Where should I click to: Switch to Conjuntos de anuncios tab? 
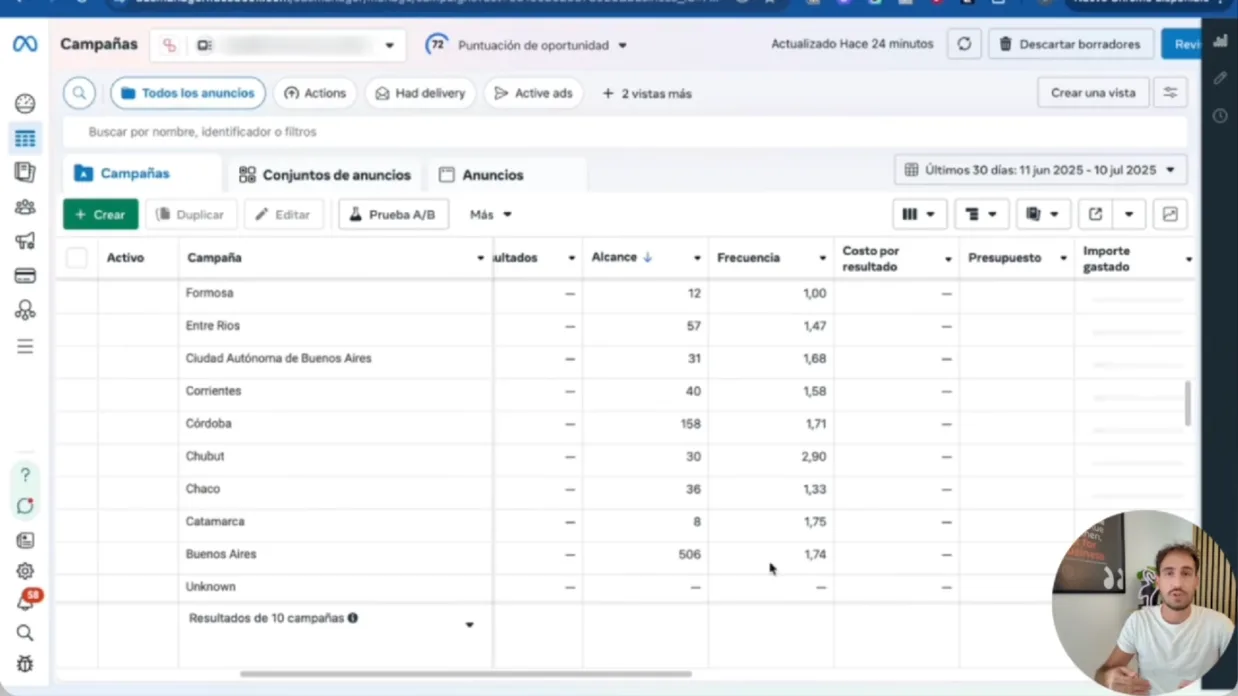[x=325, y=175]
